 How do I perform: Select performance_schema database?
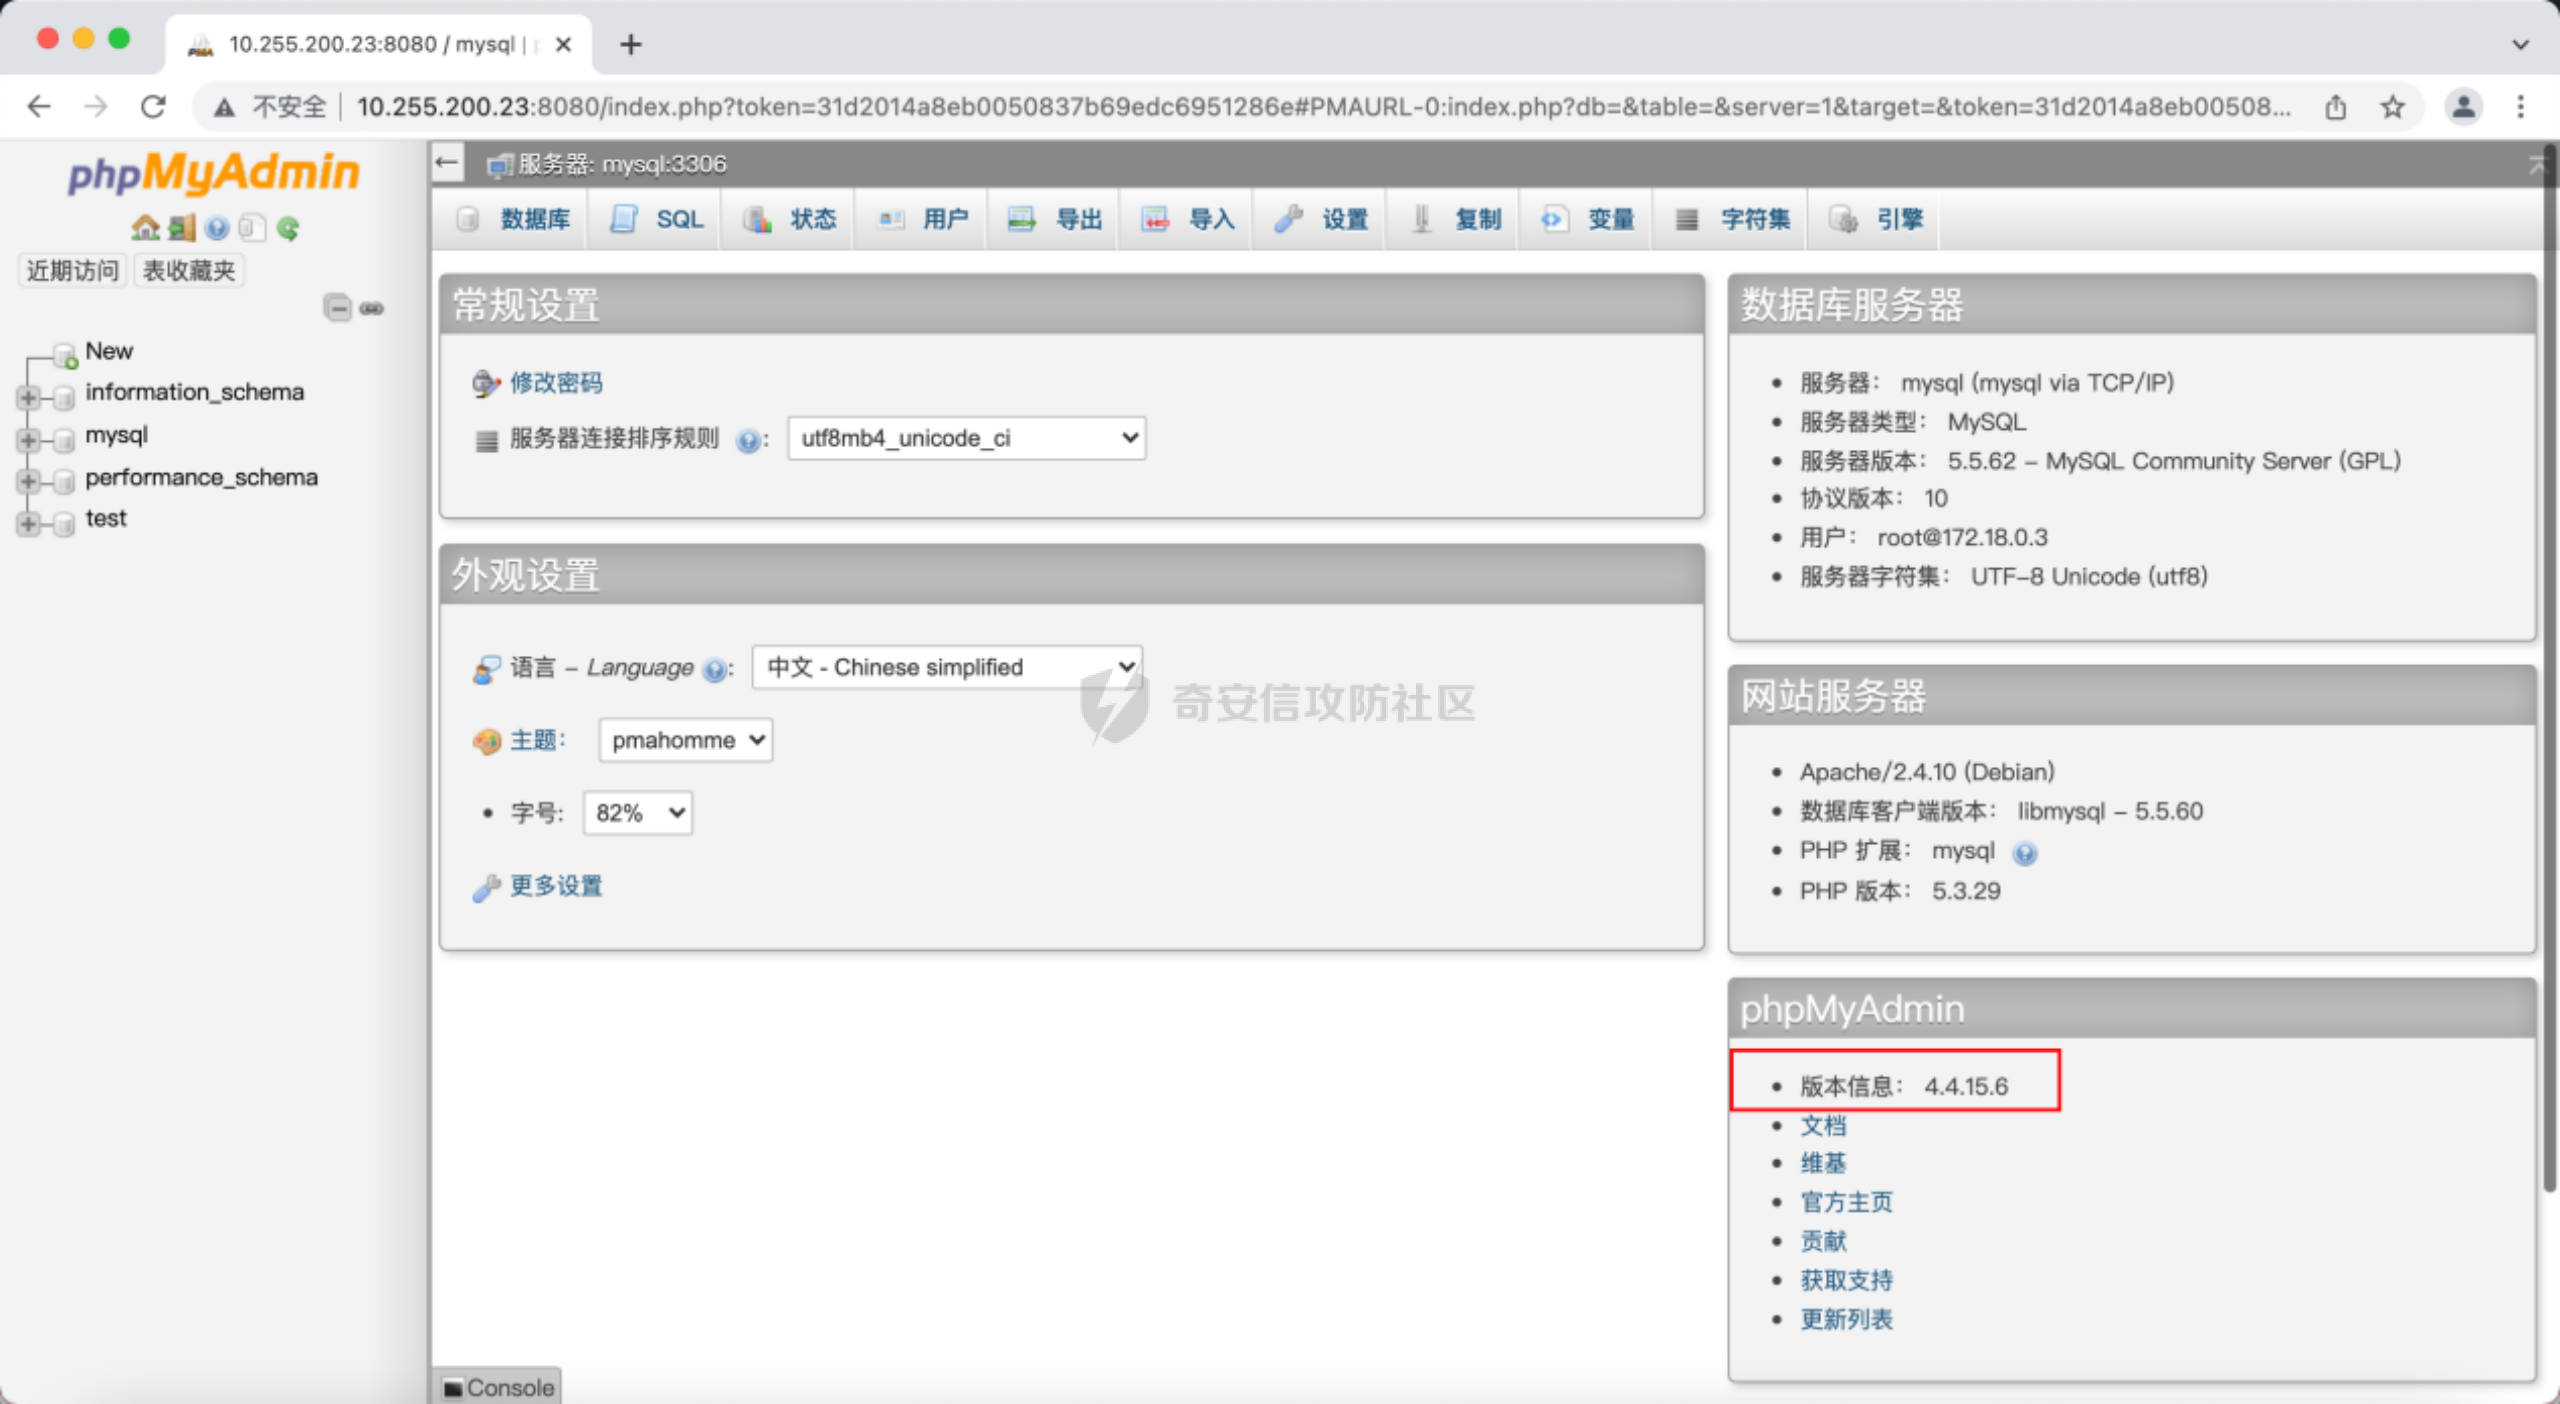[201, 477]
